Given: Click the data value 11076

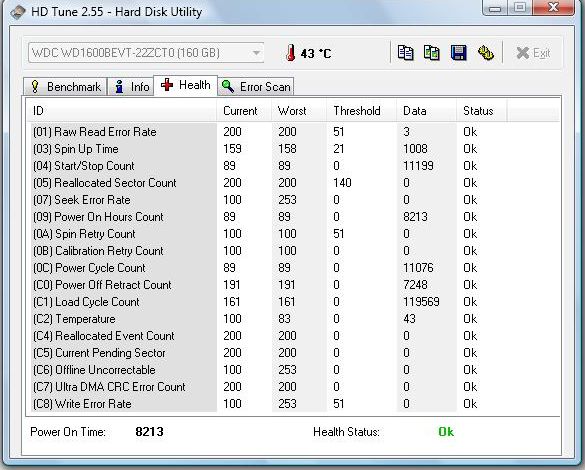Looking at the screenshot, I should (x=418, y=268).
